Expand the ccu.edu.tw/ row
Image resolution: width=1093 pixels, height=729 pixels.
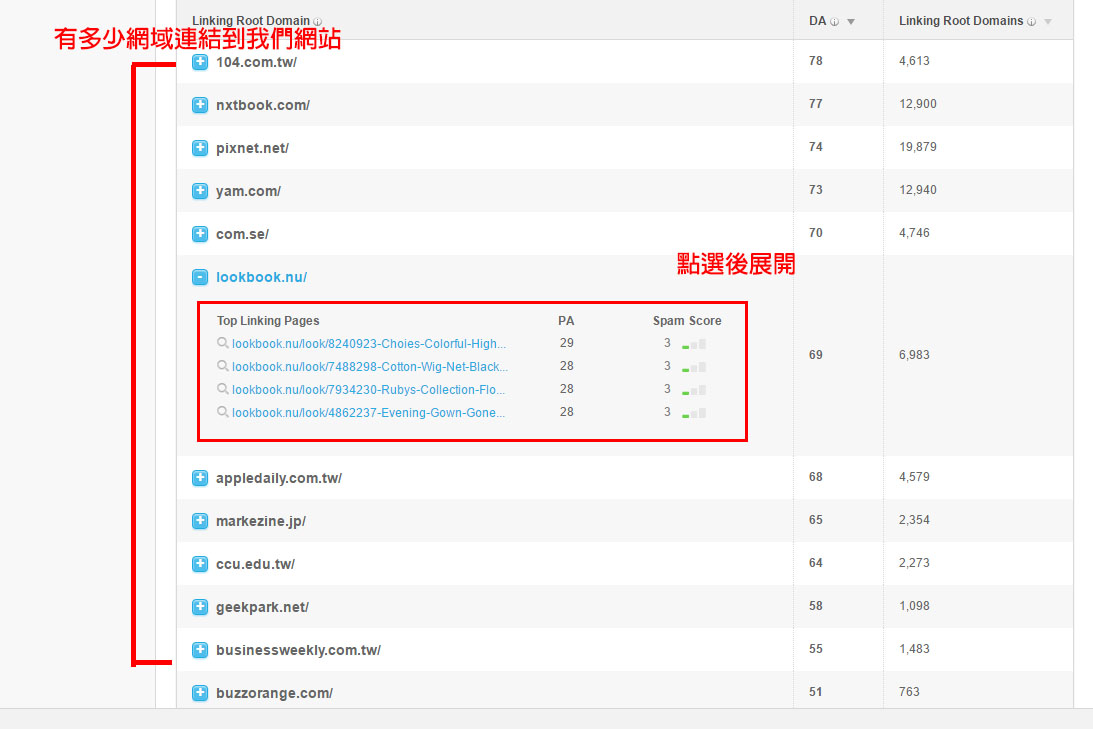point(200,564)
